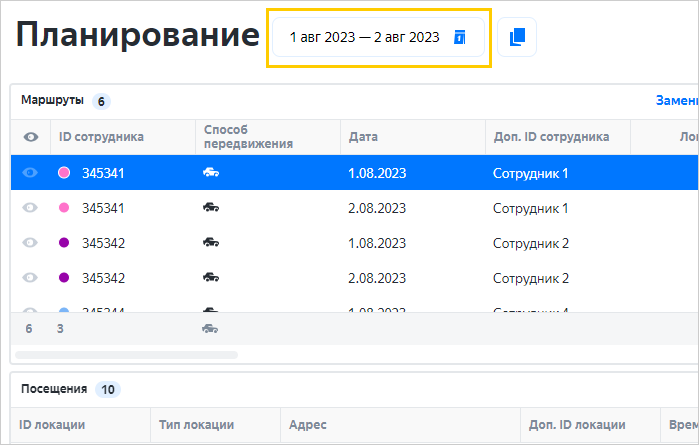Viewport: 699px width, 445px height.
Task: Click car icon in 345341 row dated 2.08.2023
Action: [x=211, y=208]
